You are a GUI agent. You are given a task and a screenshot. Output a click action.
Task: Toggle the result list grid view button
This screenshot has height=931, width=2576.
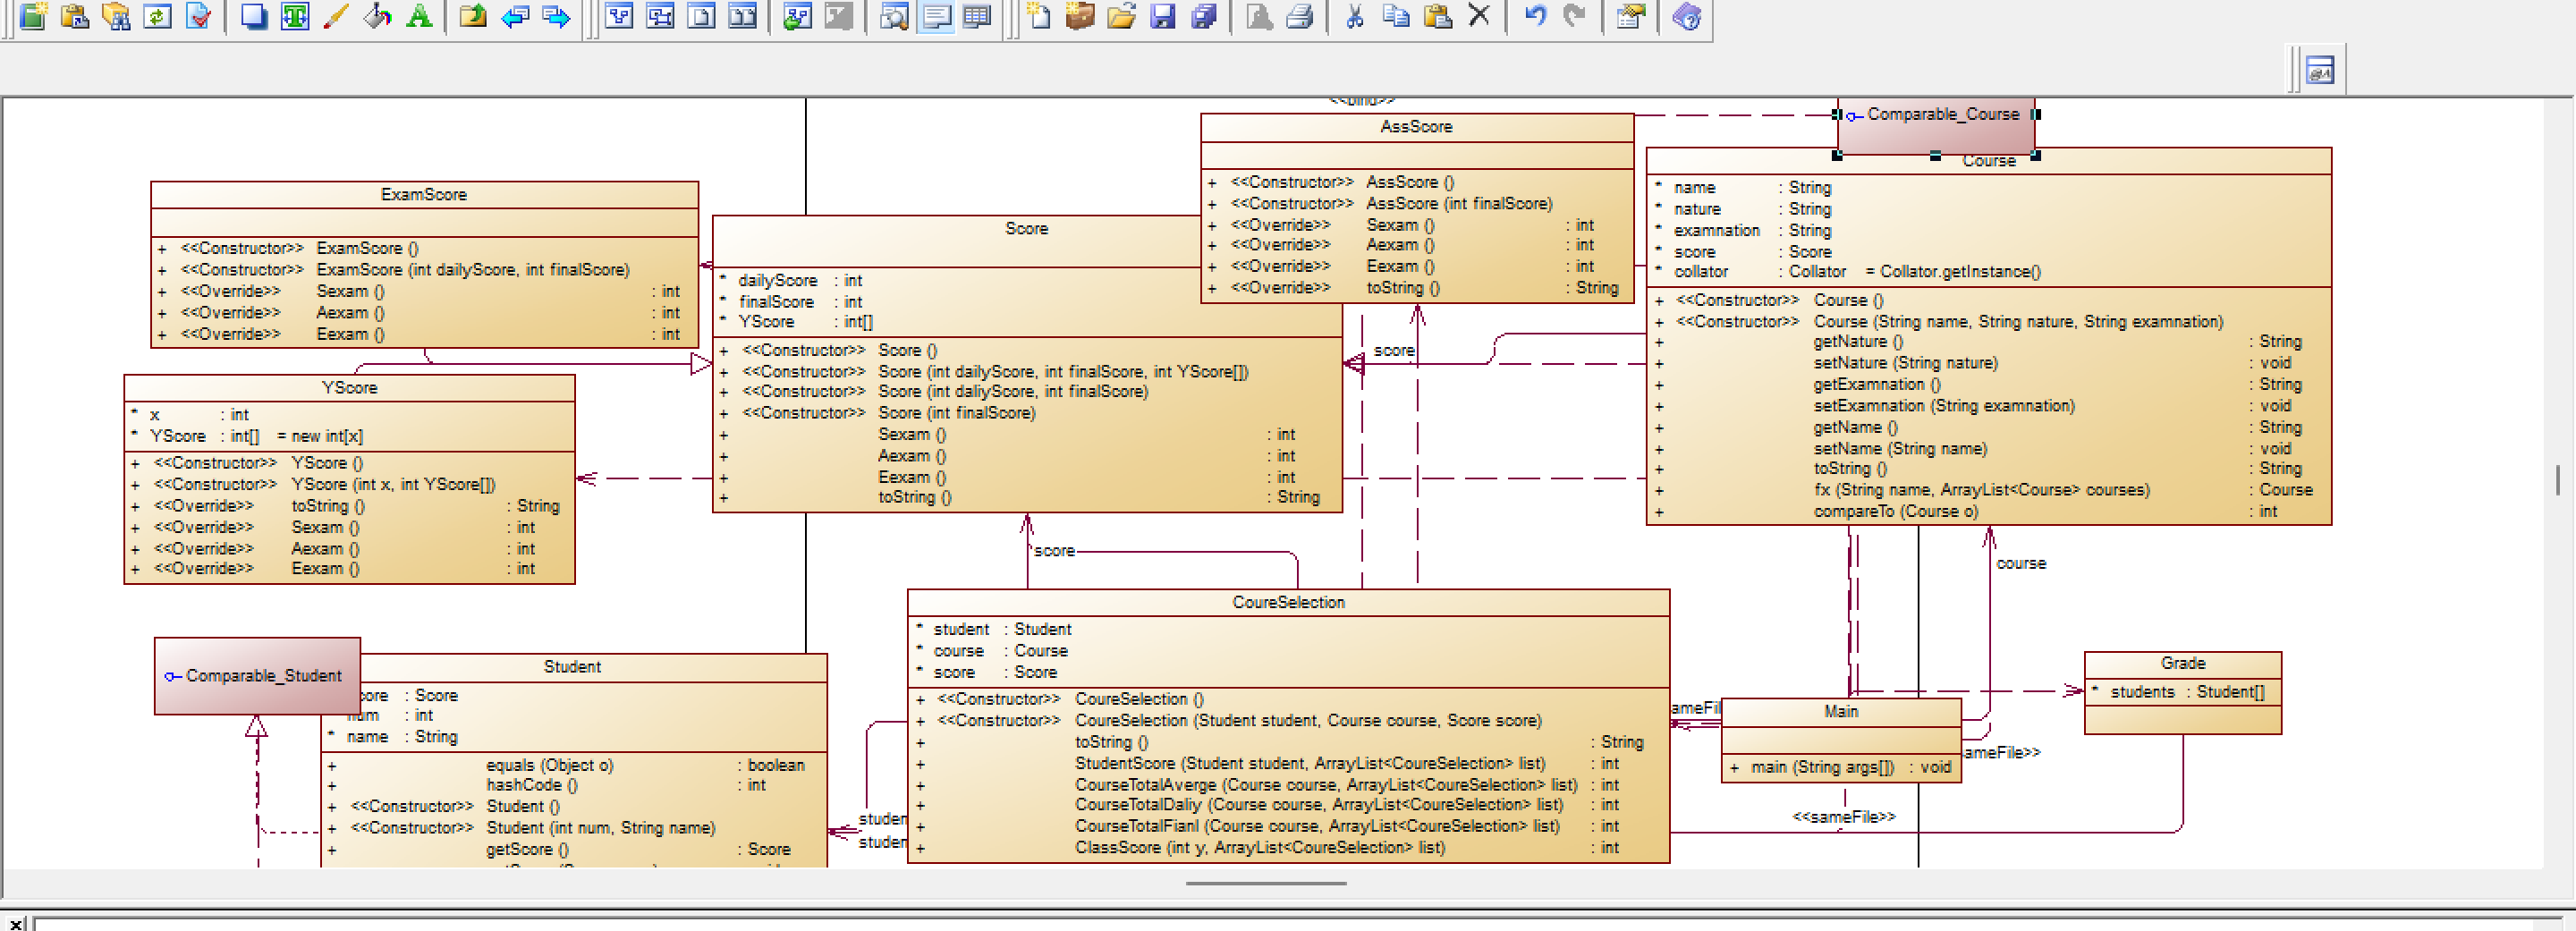click(977, 16)
